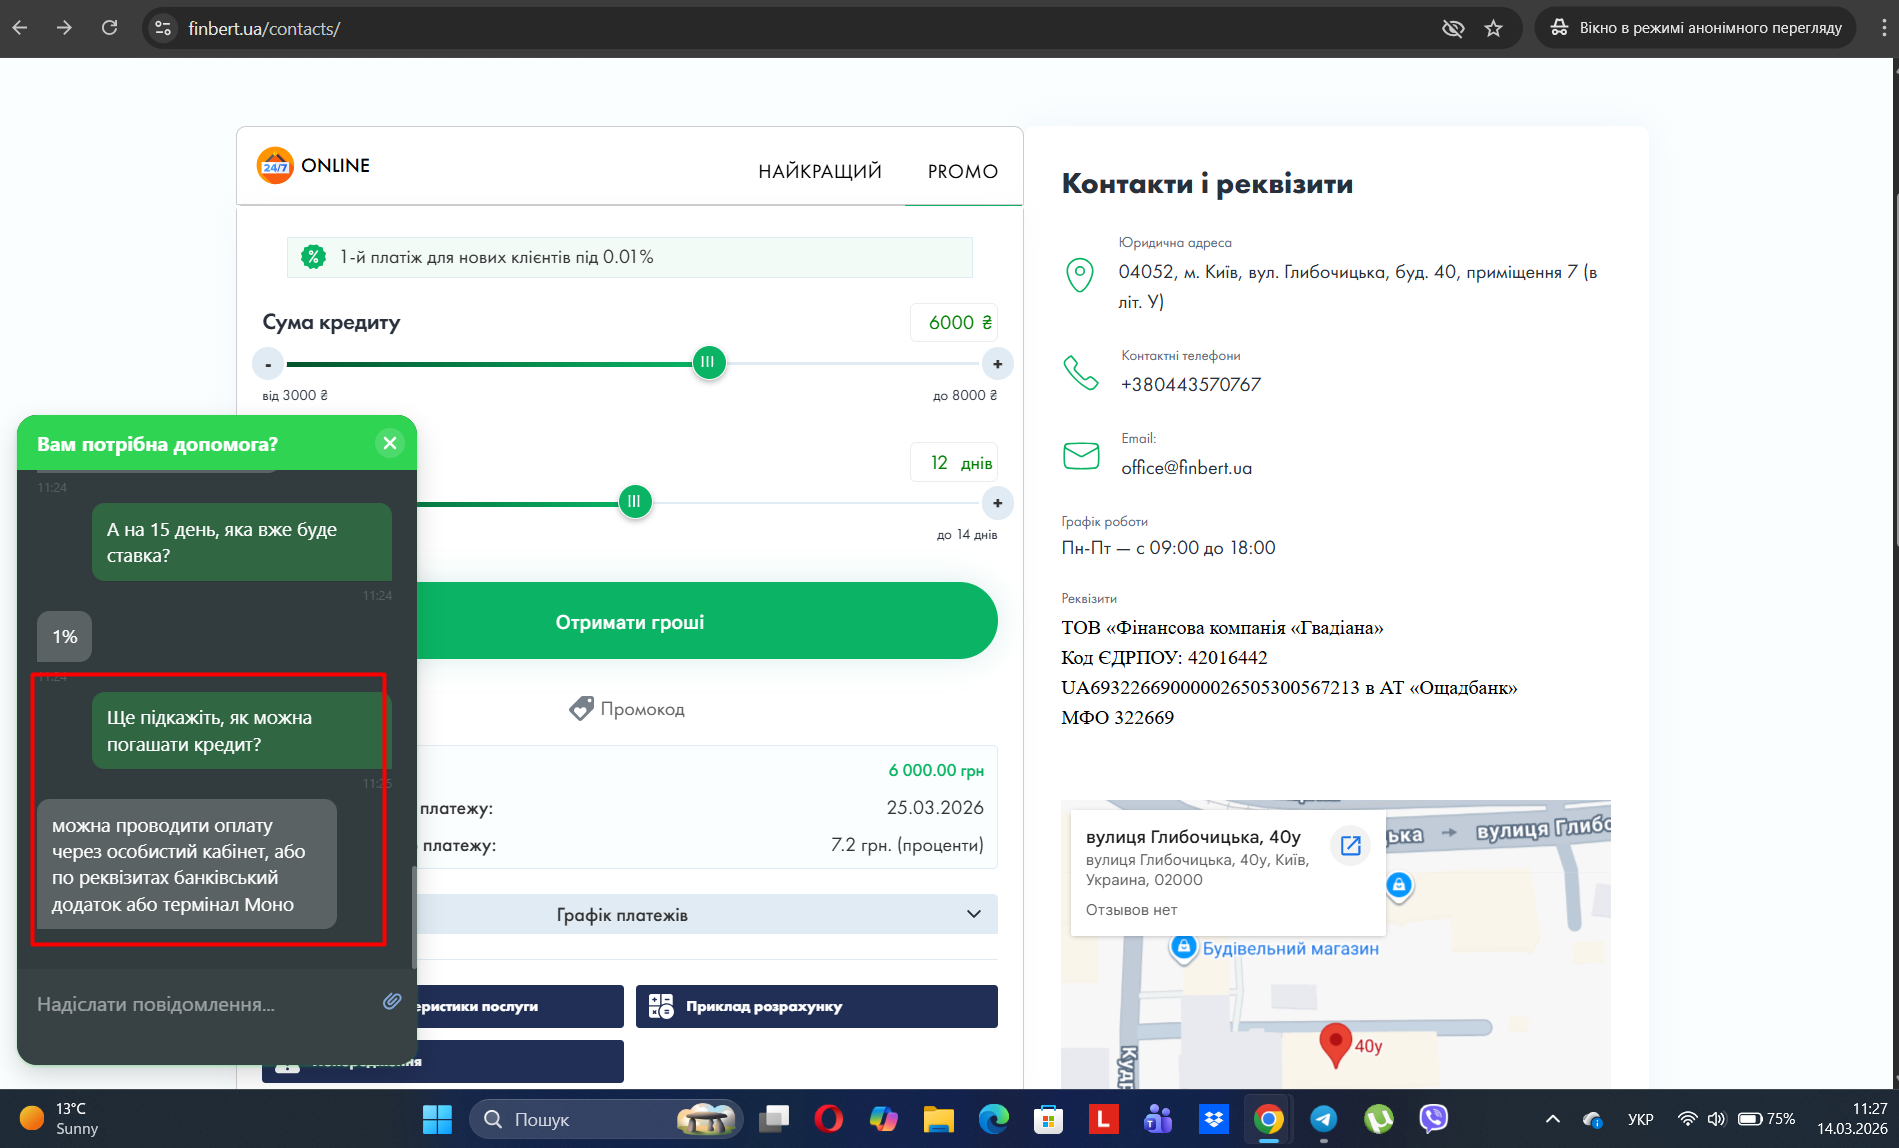This screenshot has height=1148, width=1899.
Task: Open Приклад розрахунку
Action: click(x=817, y=1006)
